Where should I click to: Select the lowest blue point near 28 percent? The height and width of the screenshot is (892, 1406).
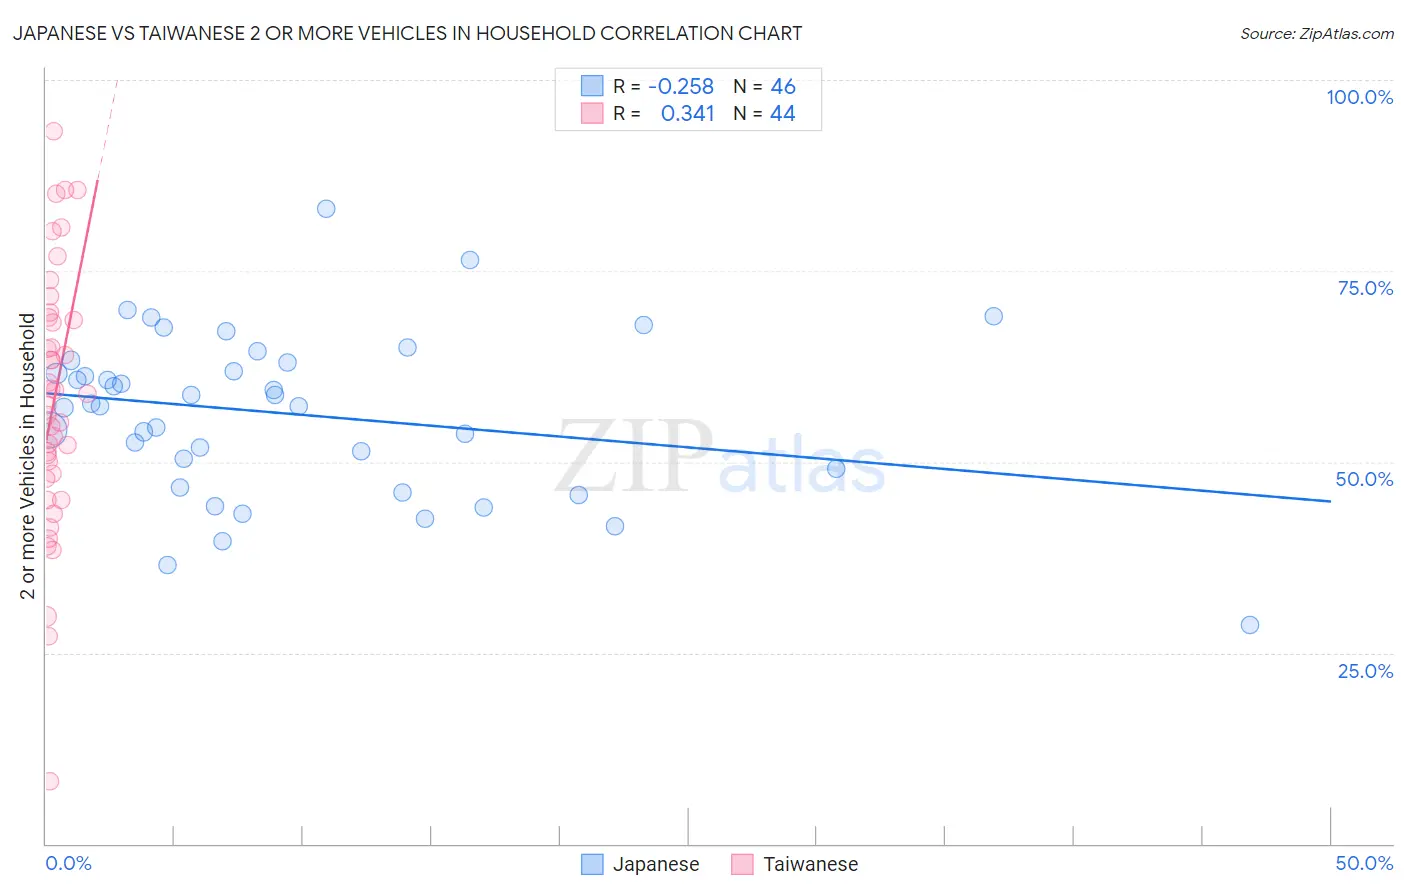coord(1250,625)
